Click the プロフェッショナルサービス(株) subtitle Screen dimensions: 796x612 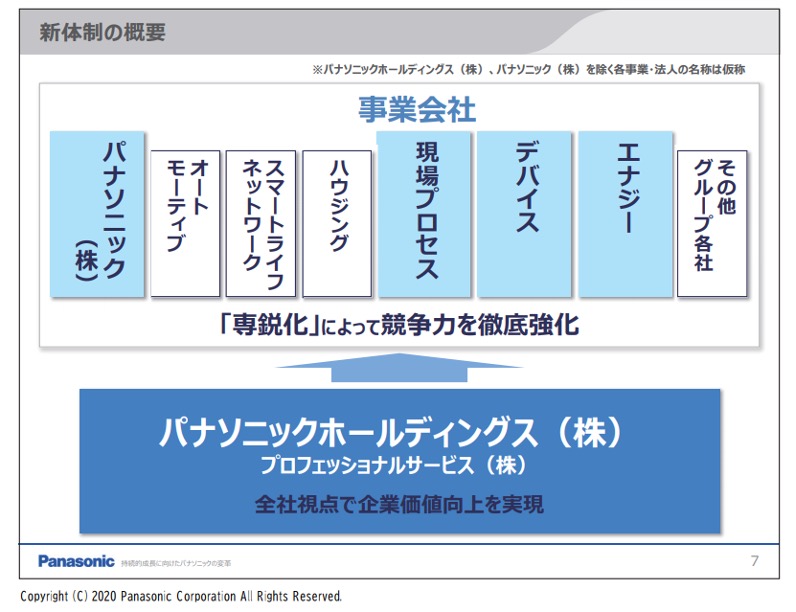coord(393,465)
